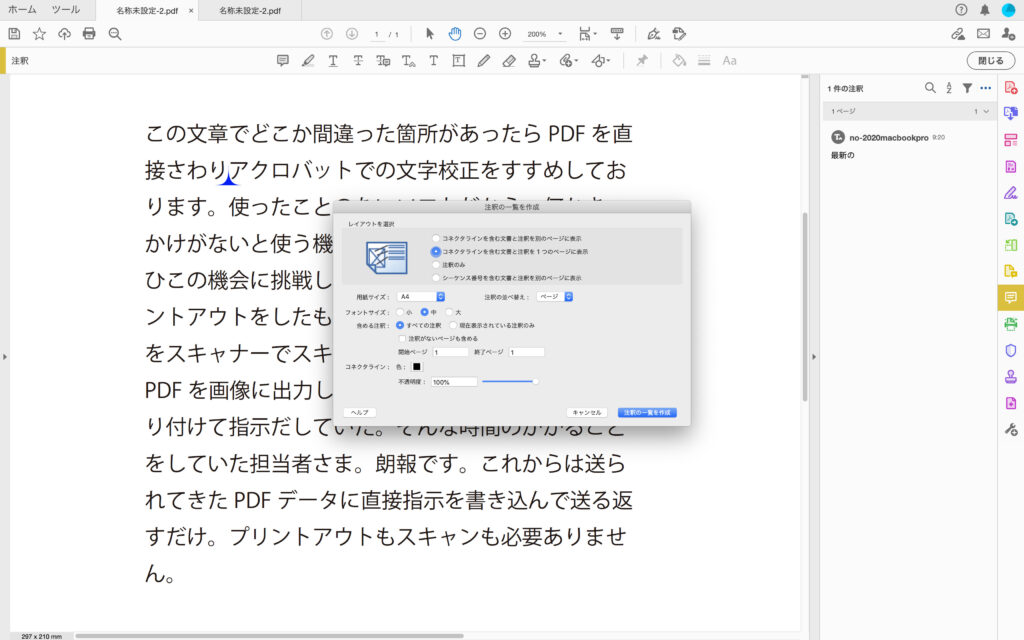Click the start page field
Image resolution: width=1024 pixels, height=640 pixels.
click(x=451, y=352)
